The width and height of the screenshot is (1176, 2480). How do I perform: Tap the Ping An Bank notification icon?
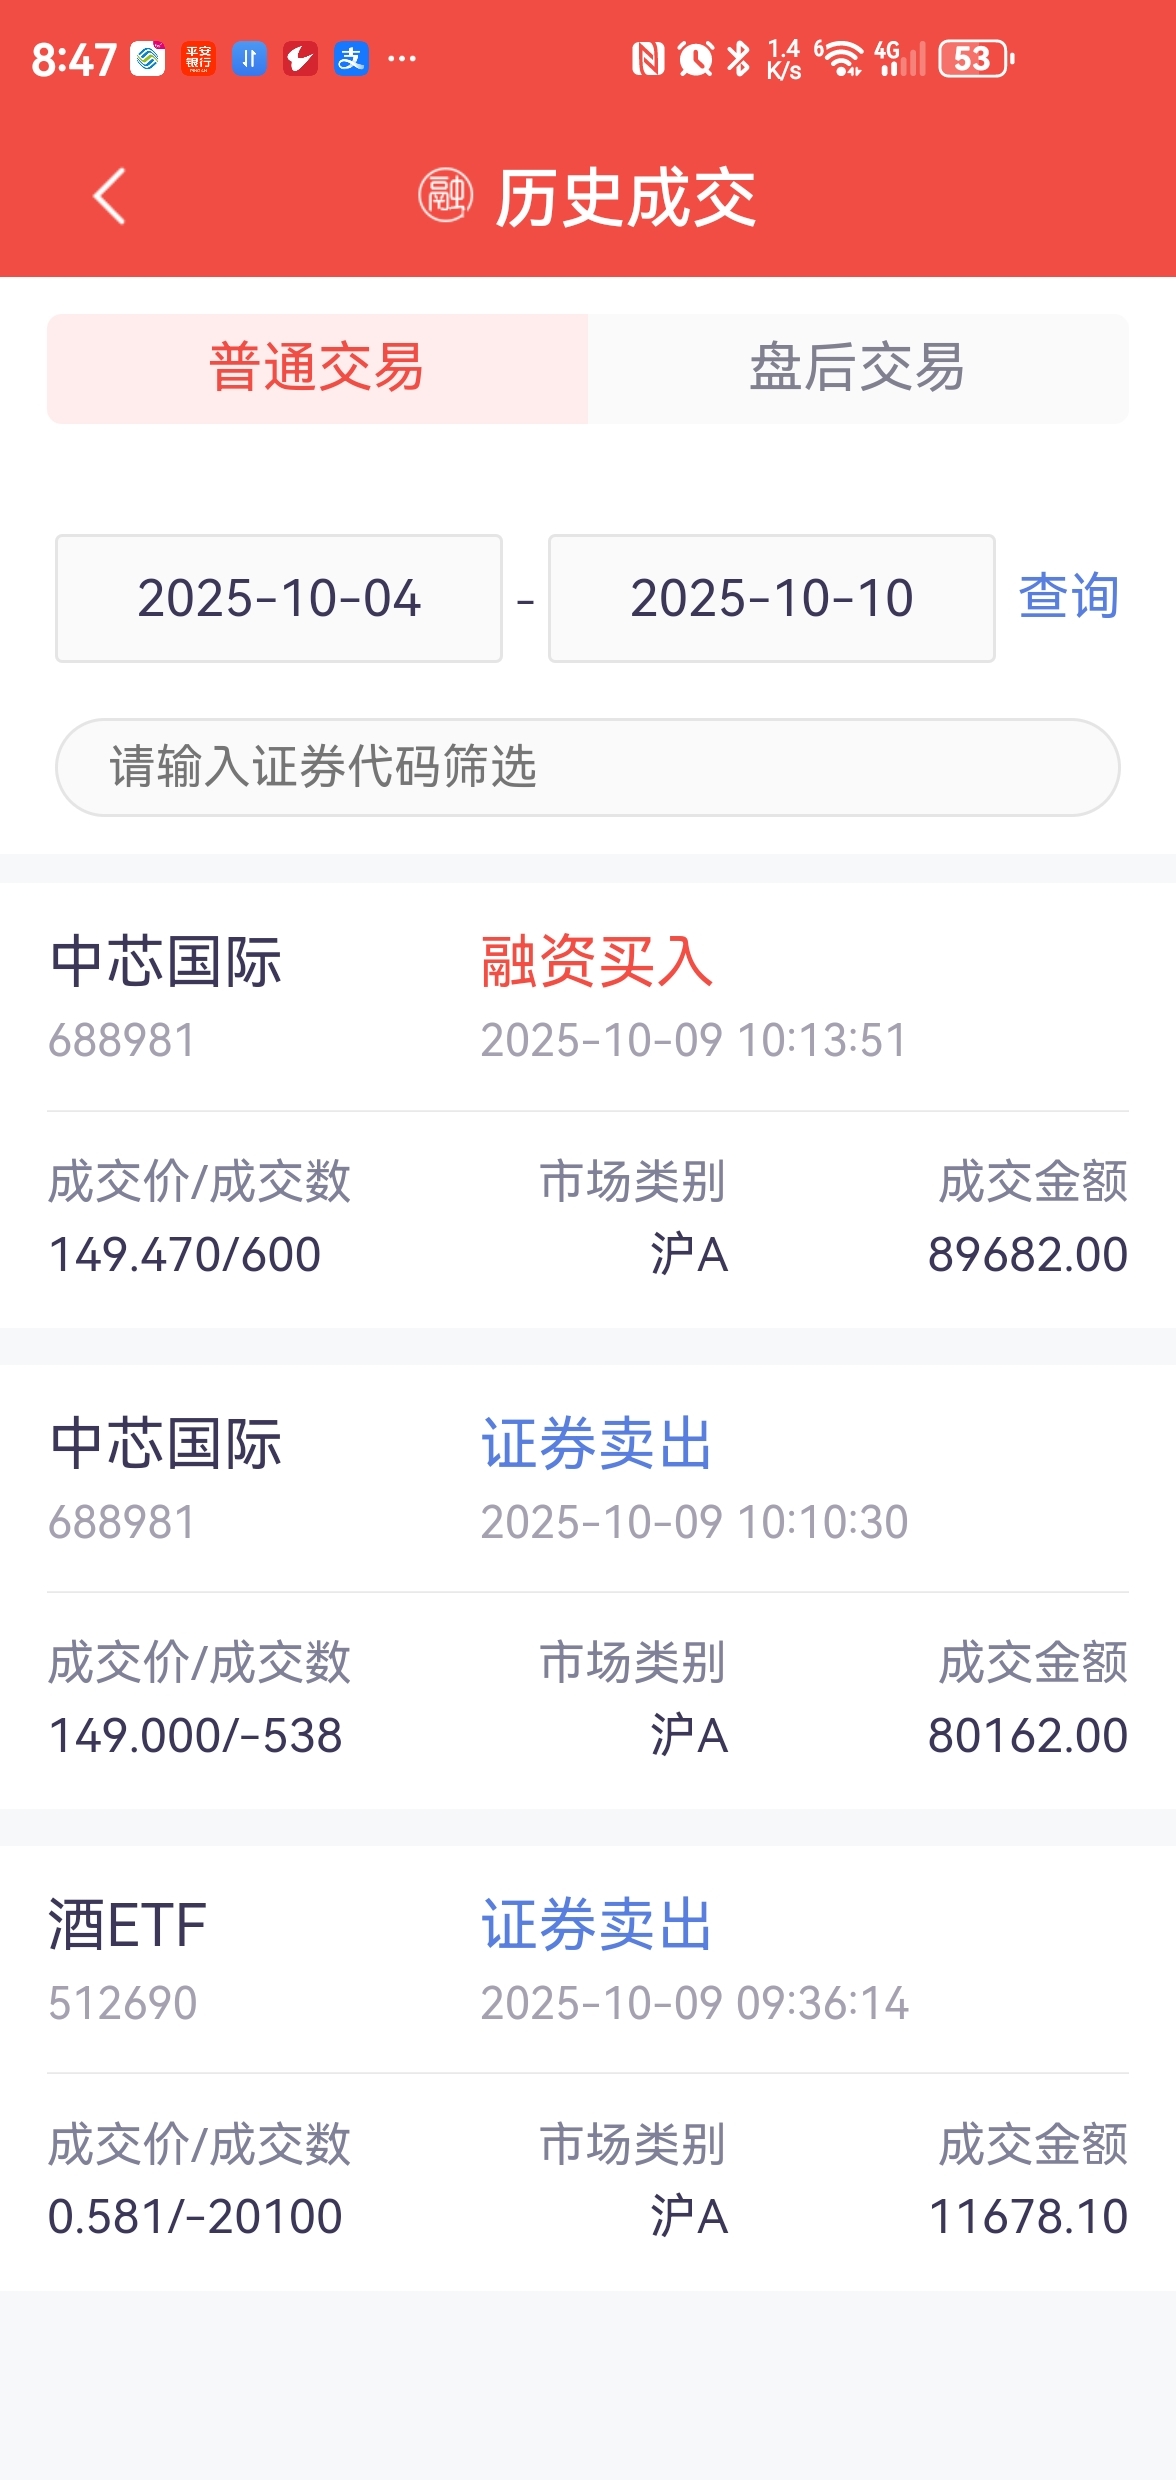click(x=198, y=59)
